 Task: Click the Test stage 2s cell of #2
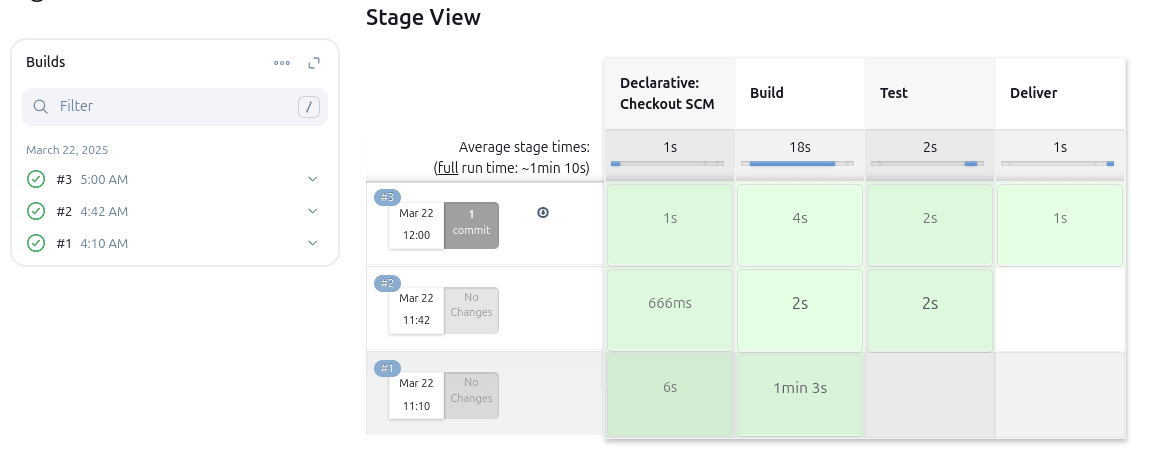click(x=930, y=304)
